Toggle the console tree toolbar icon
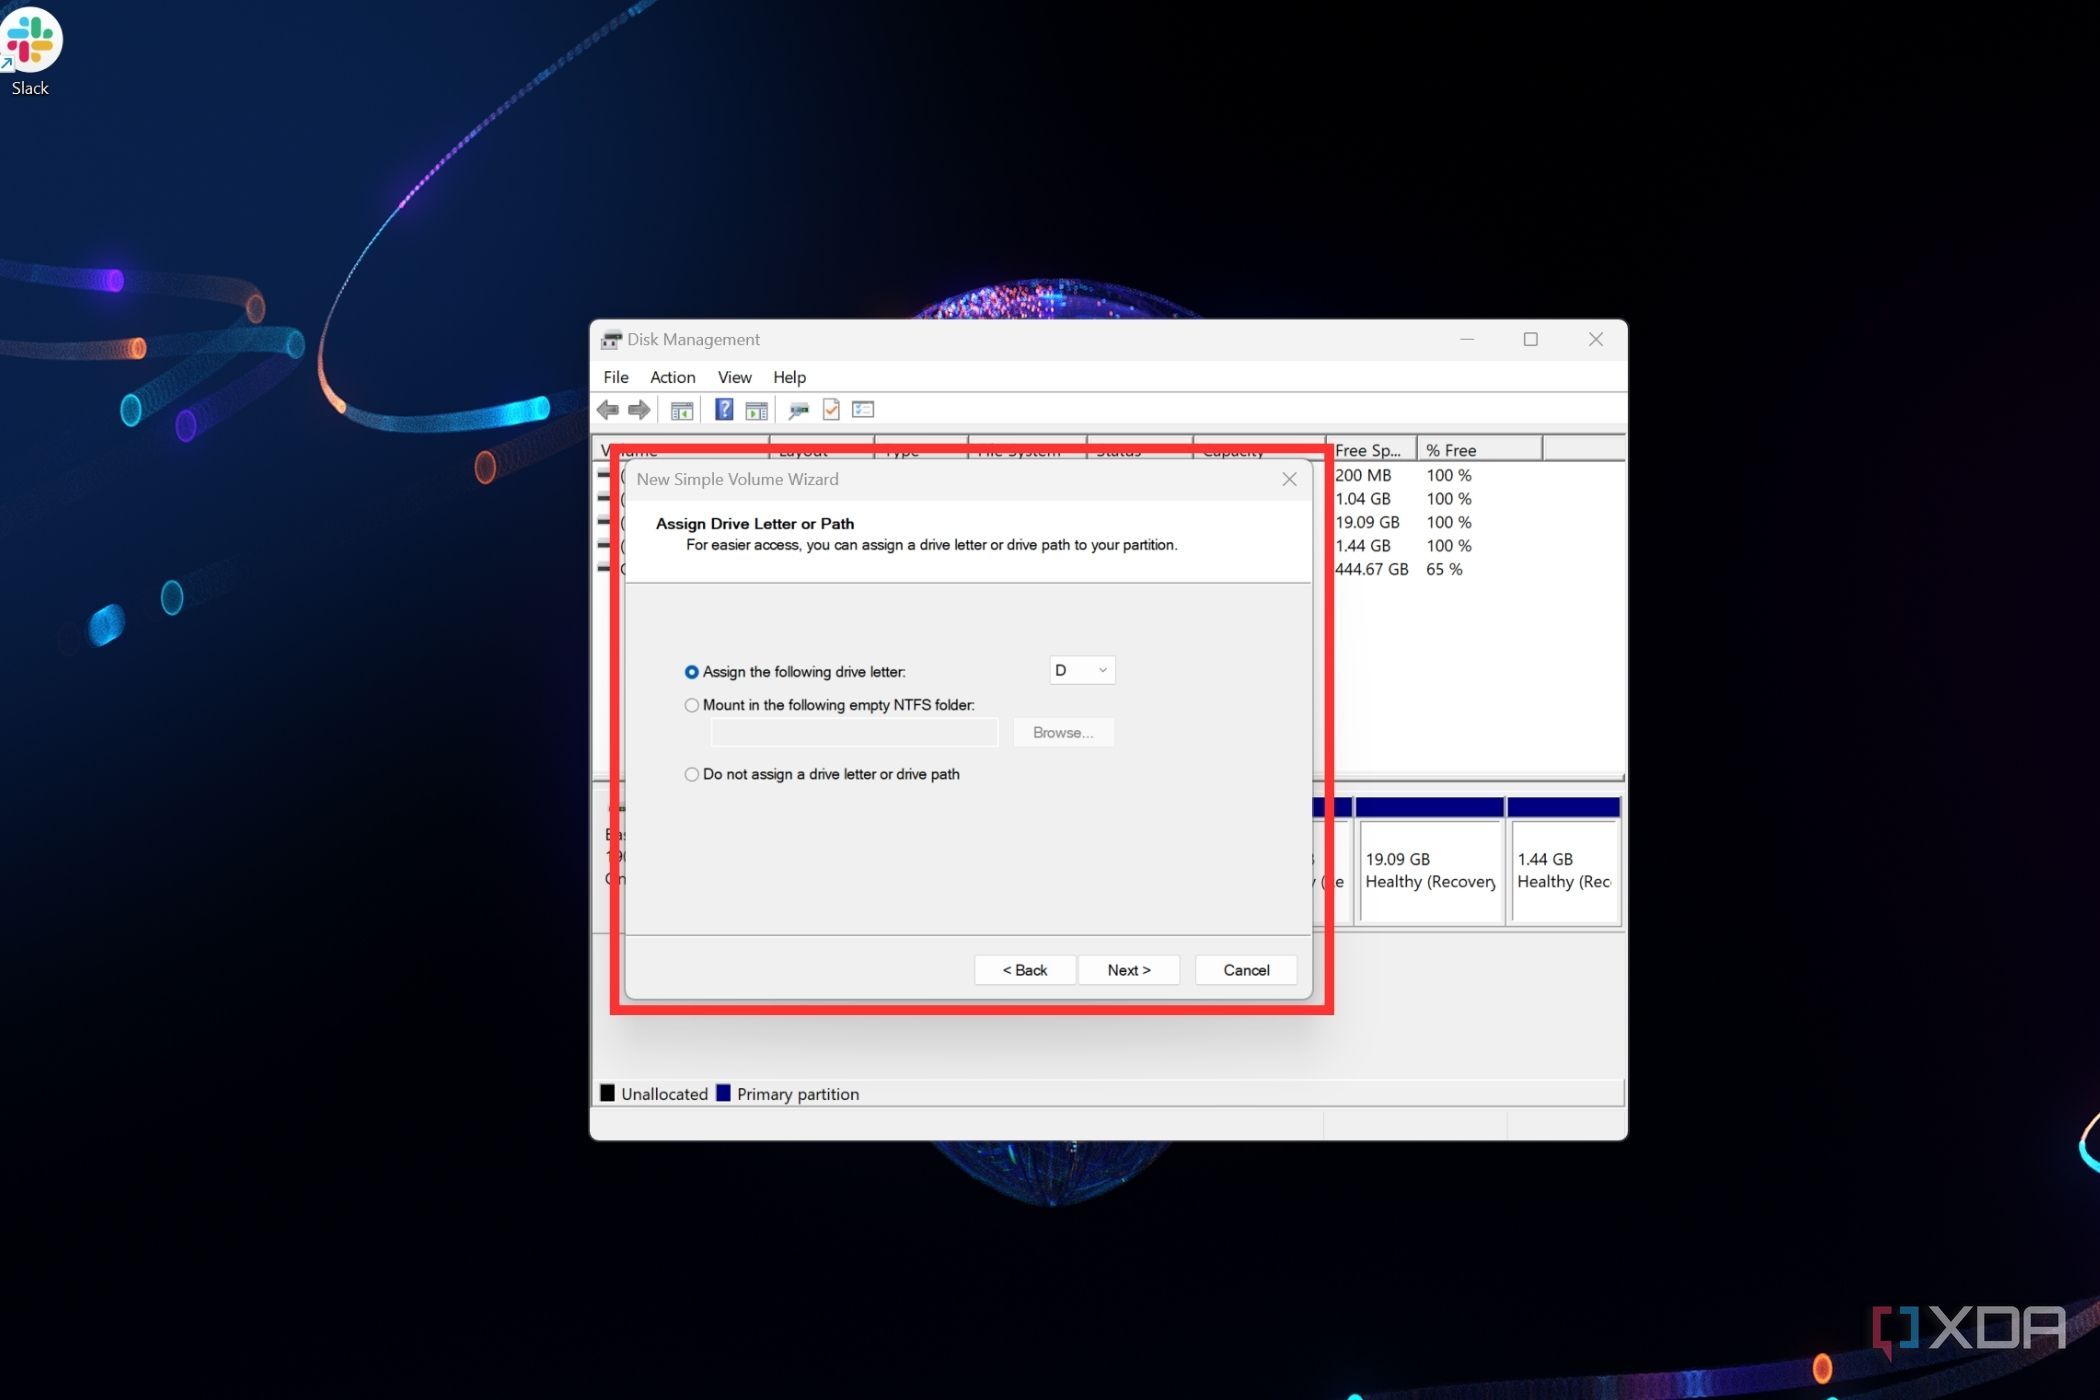2100x1400 pixels. click(x=682, y=409)
